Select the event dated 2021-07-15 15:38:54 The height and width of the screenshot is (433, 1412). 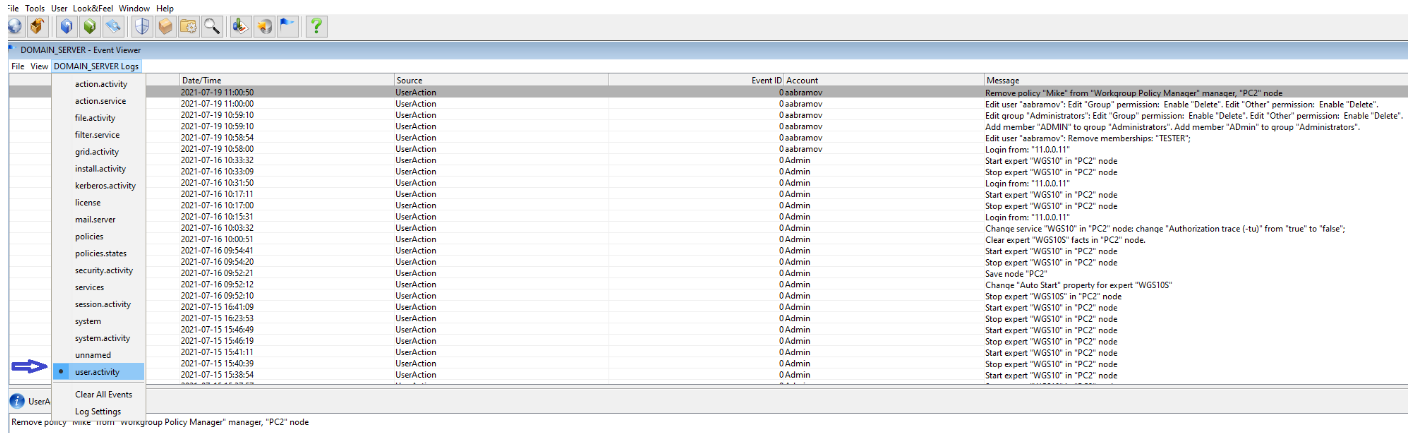pos(708,374)
